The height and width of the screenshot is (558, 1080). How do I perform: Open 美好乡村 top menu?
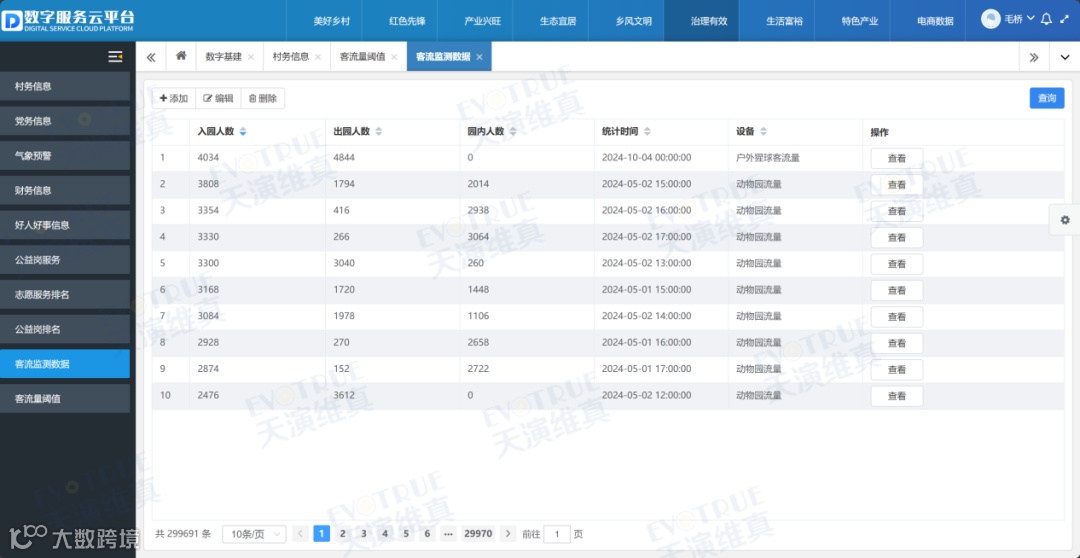tap(332, 21)
